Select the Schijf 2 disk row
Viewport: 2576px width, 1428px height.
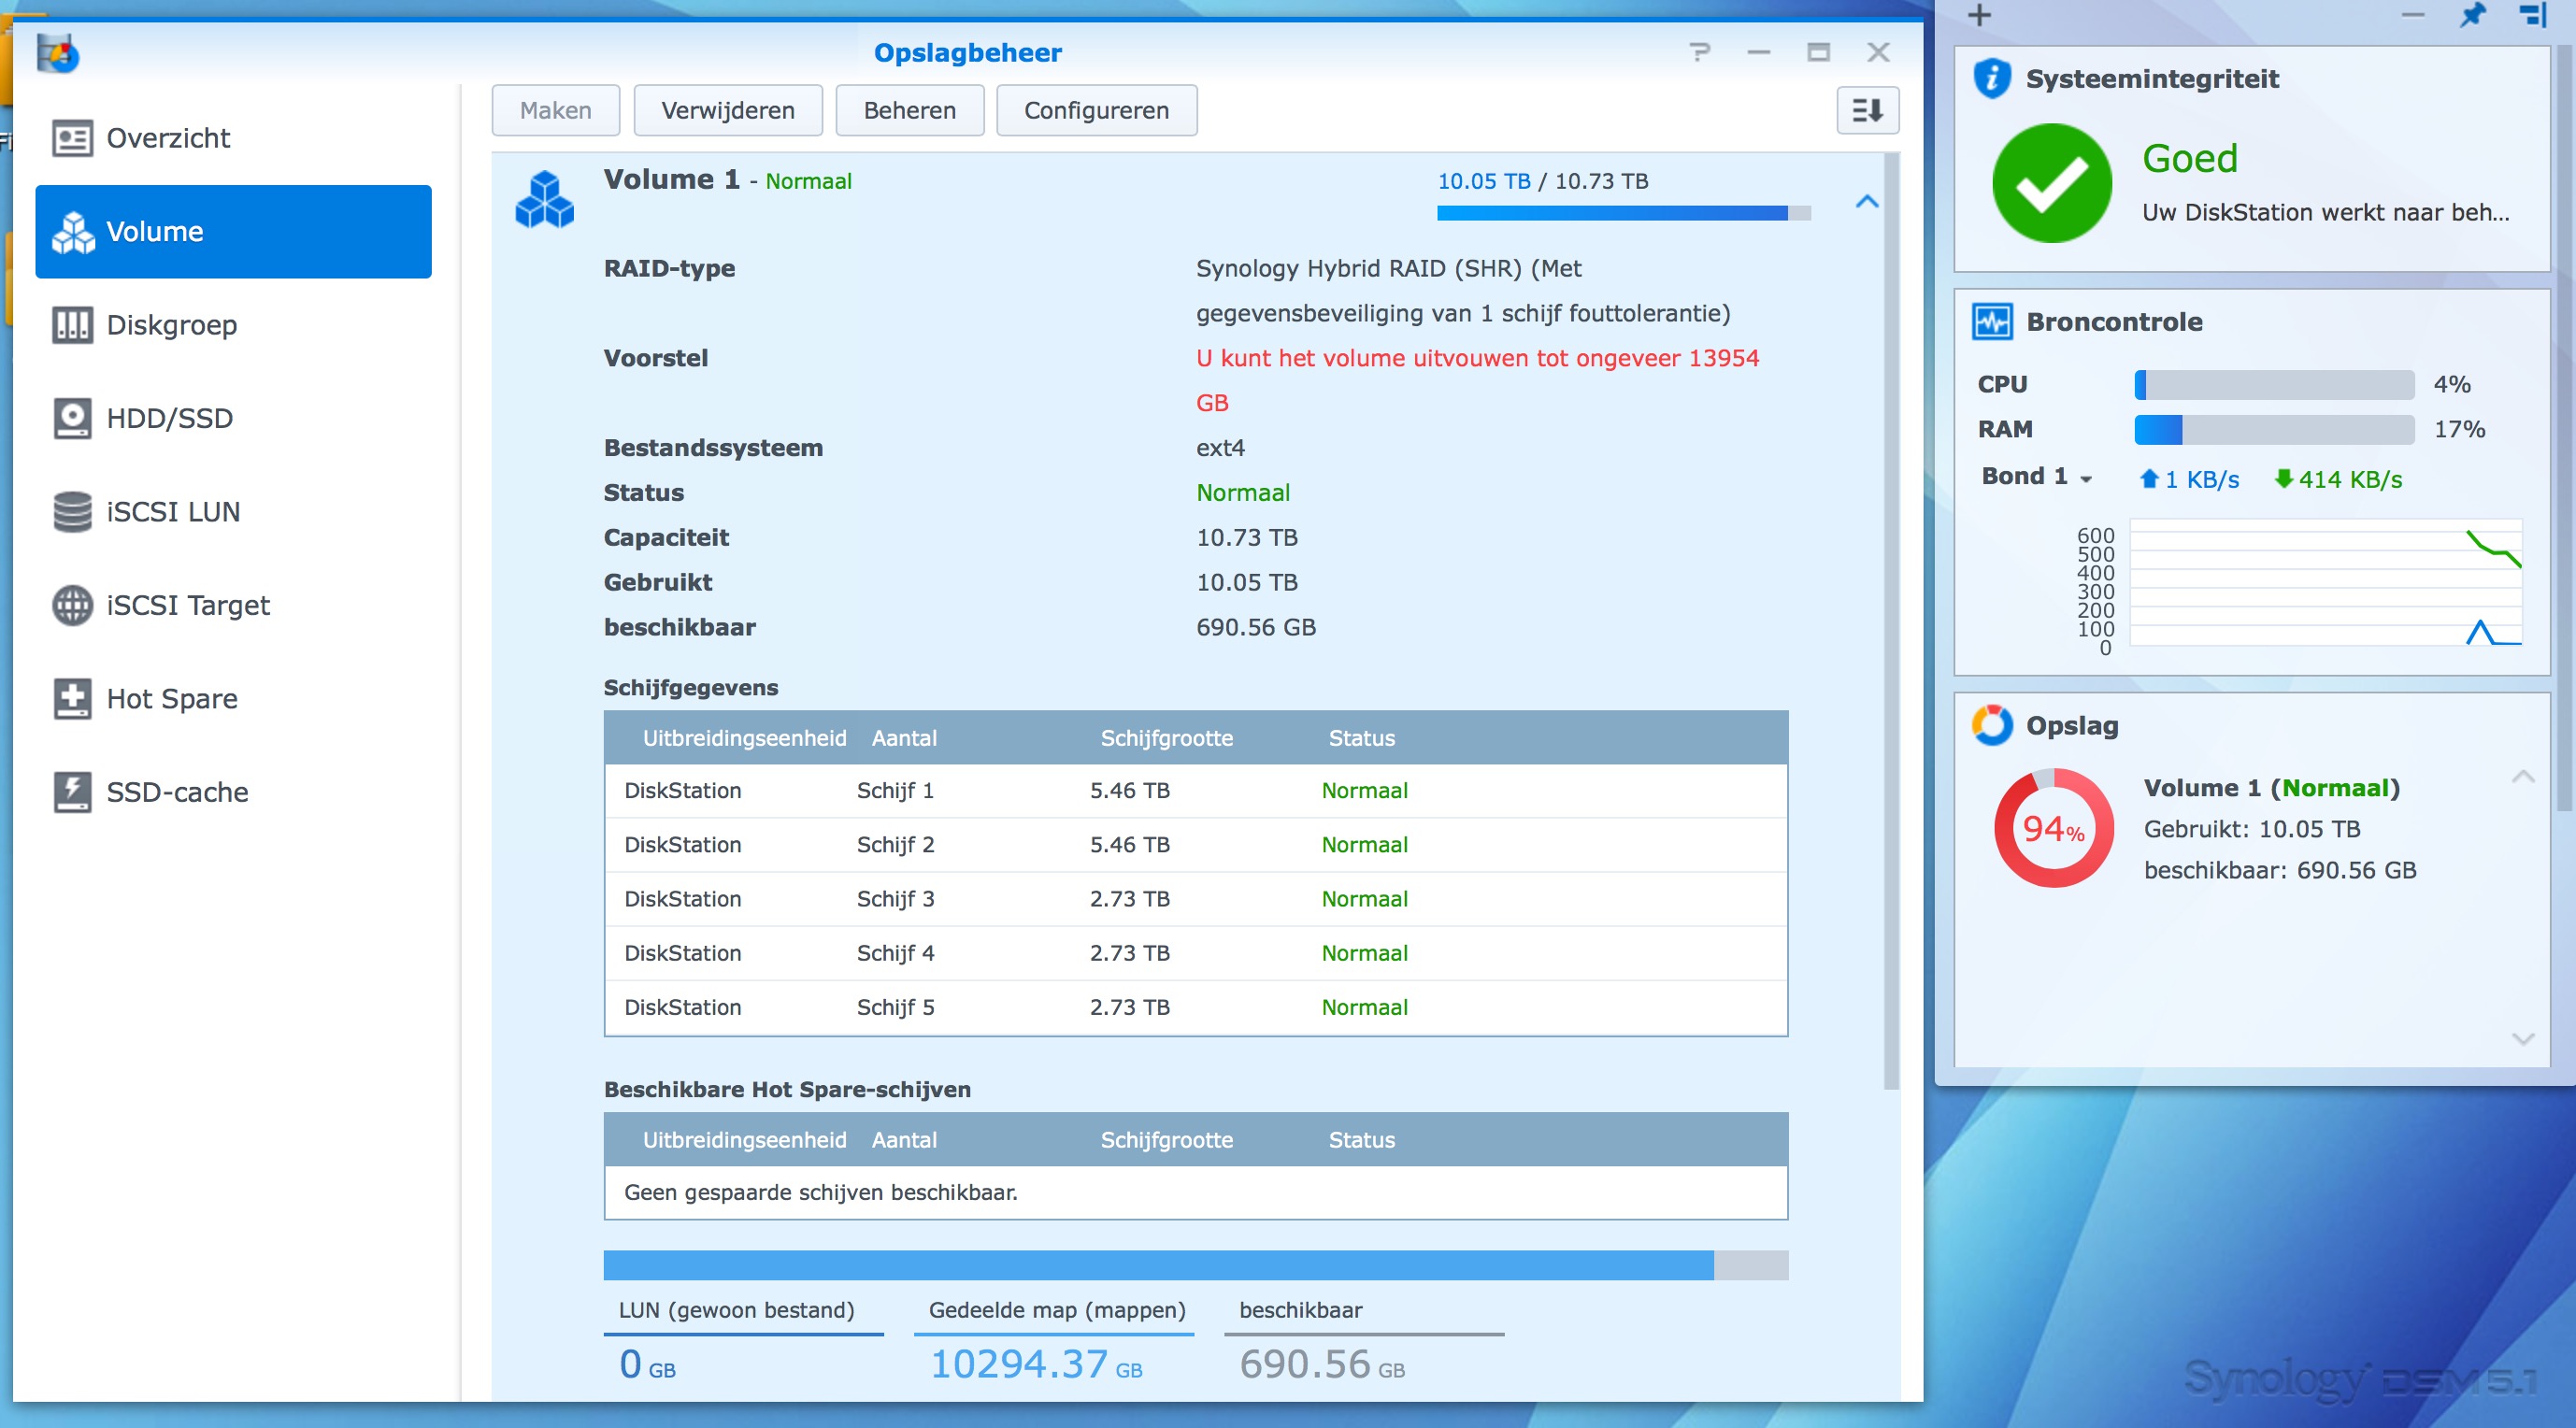[x=1196, y=845]
